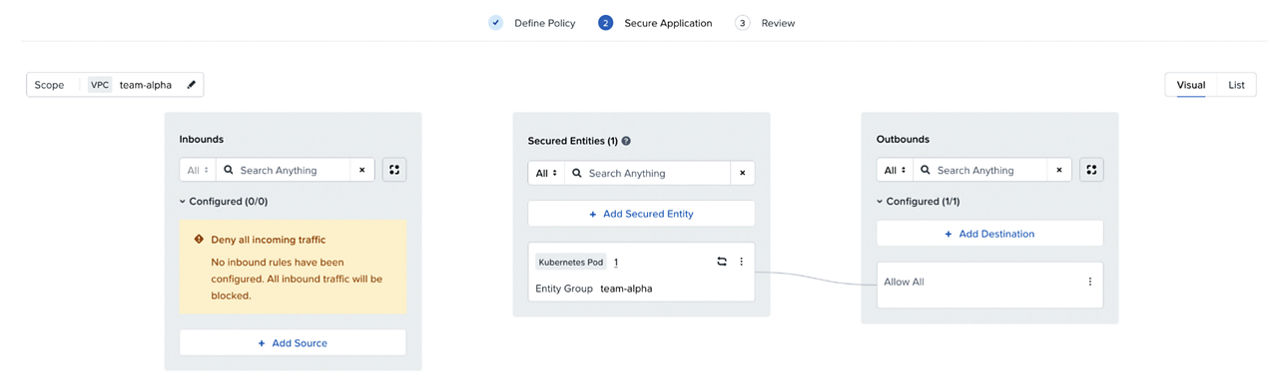Click the Inbounds panel title
Image resolution: width=1280 pixels, height=382 pixels.
pos(201,139)
